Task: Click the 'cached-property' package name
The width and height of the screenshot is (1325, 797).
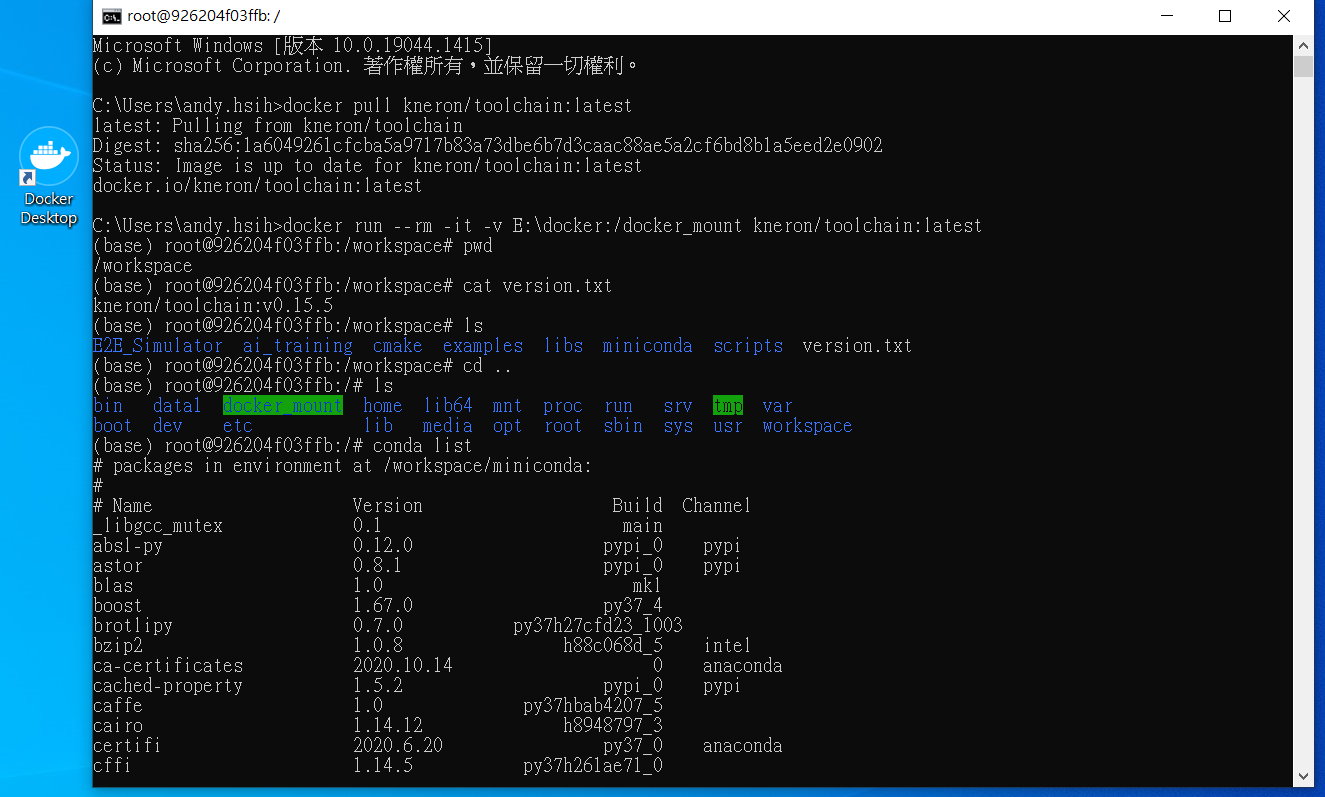Action: [168, 685]
